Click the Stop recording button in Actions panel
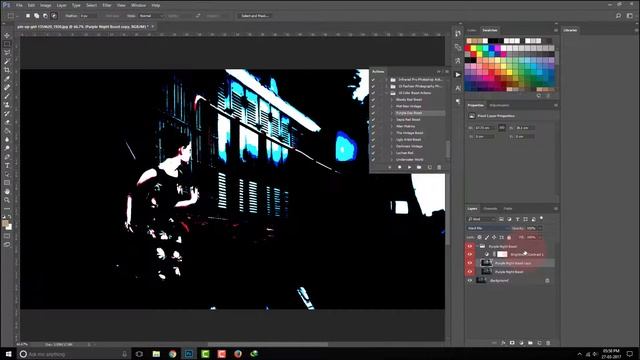Screen dimensions: 640x360 coord(390,167)
